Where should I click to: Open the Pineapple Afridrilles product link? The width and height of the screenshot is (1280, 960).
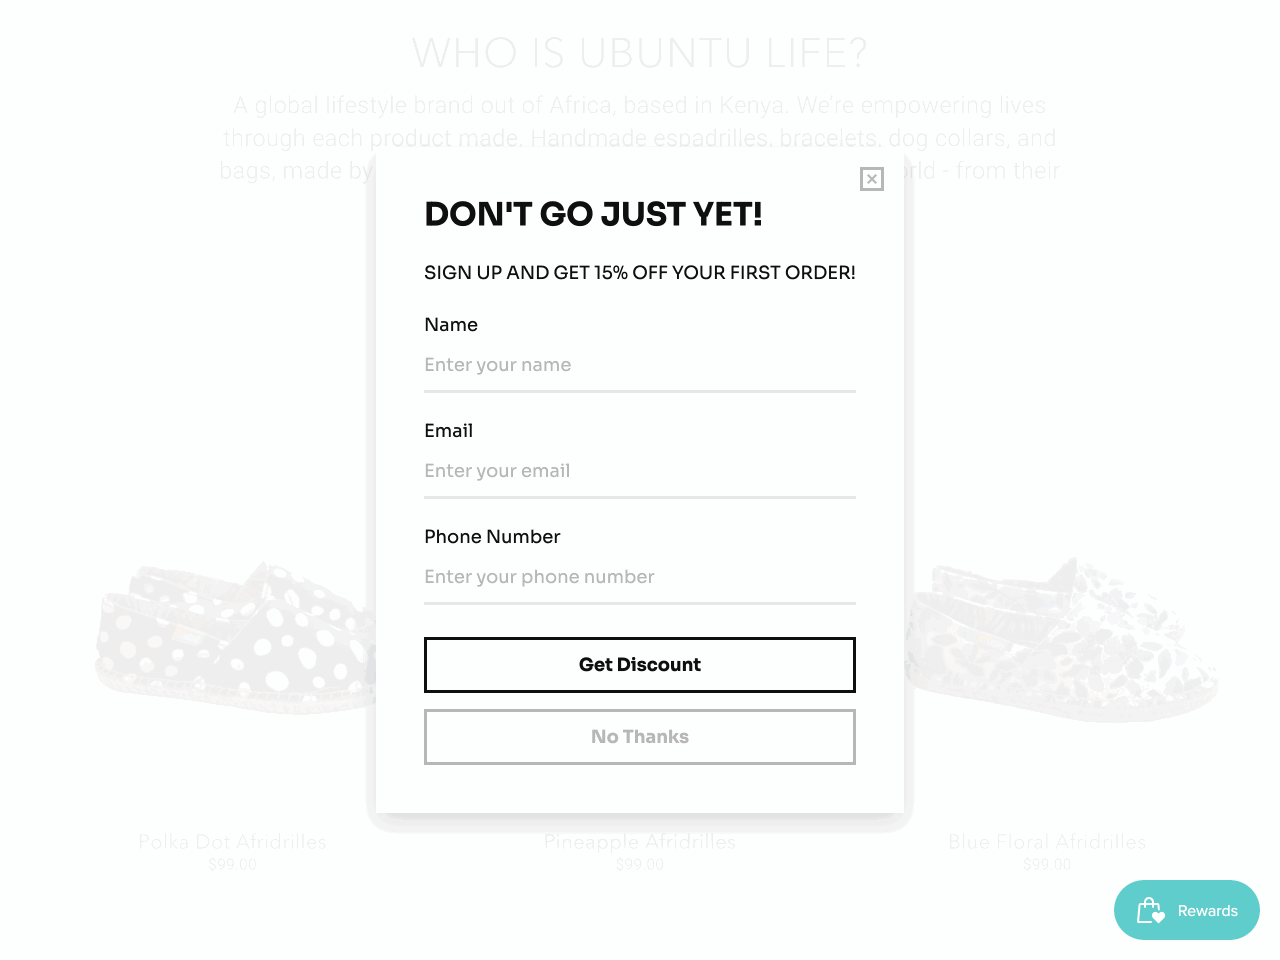tap(640, 841)
